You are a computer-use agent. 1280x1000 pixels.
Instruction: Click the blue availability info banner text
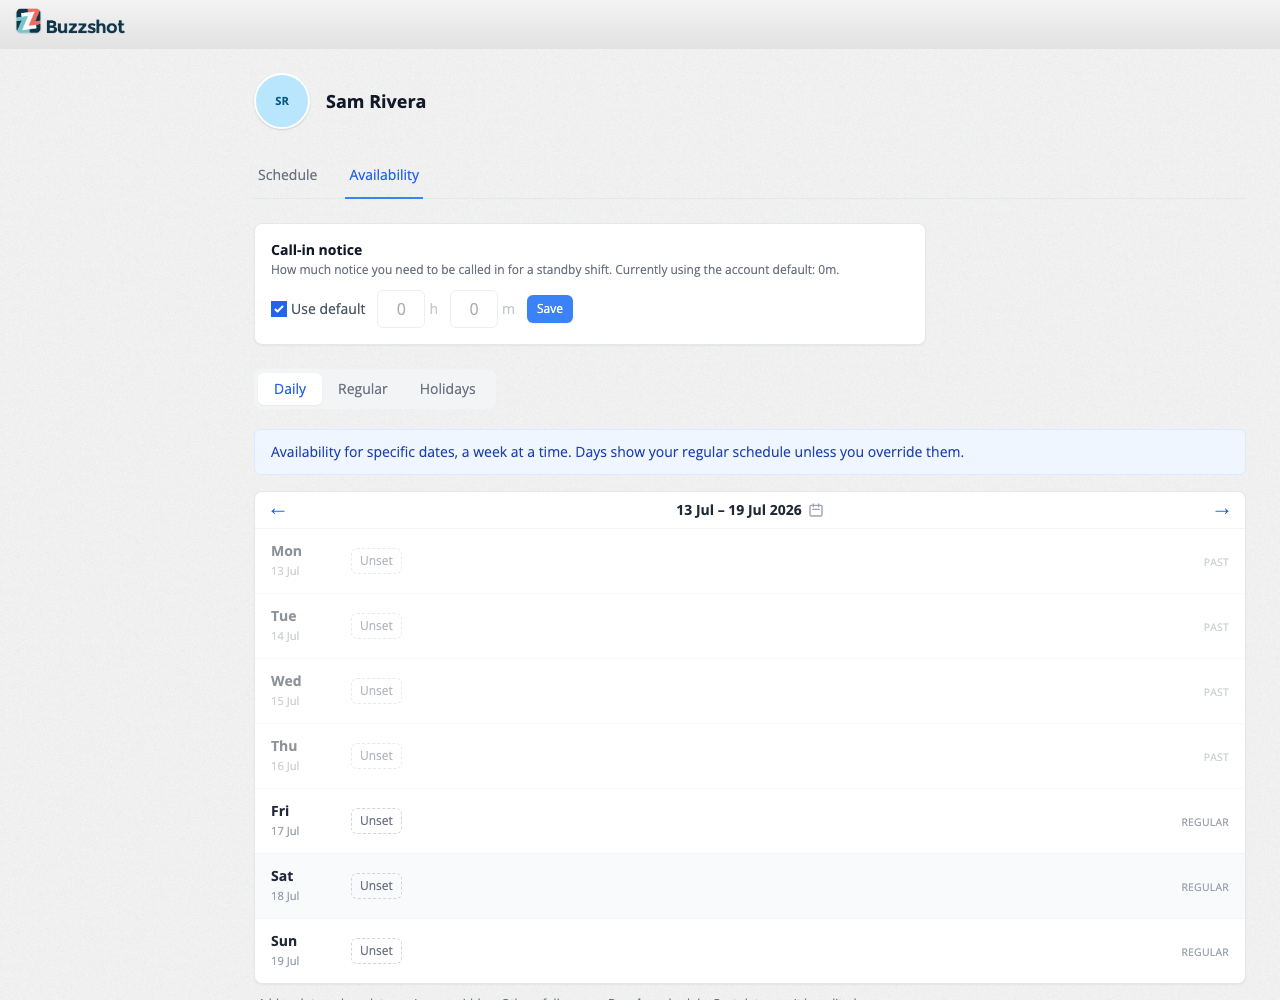pyautogui.click(x=617, y=452)
